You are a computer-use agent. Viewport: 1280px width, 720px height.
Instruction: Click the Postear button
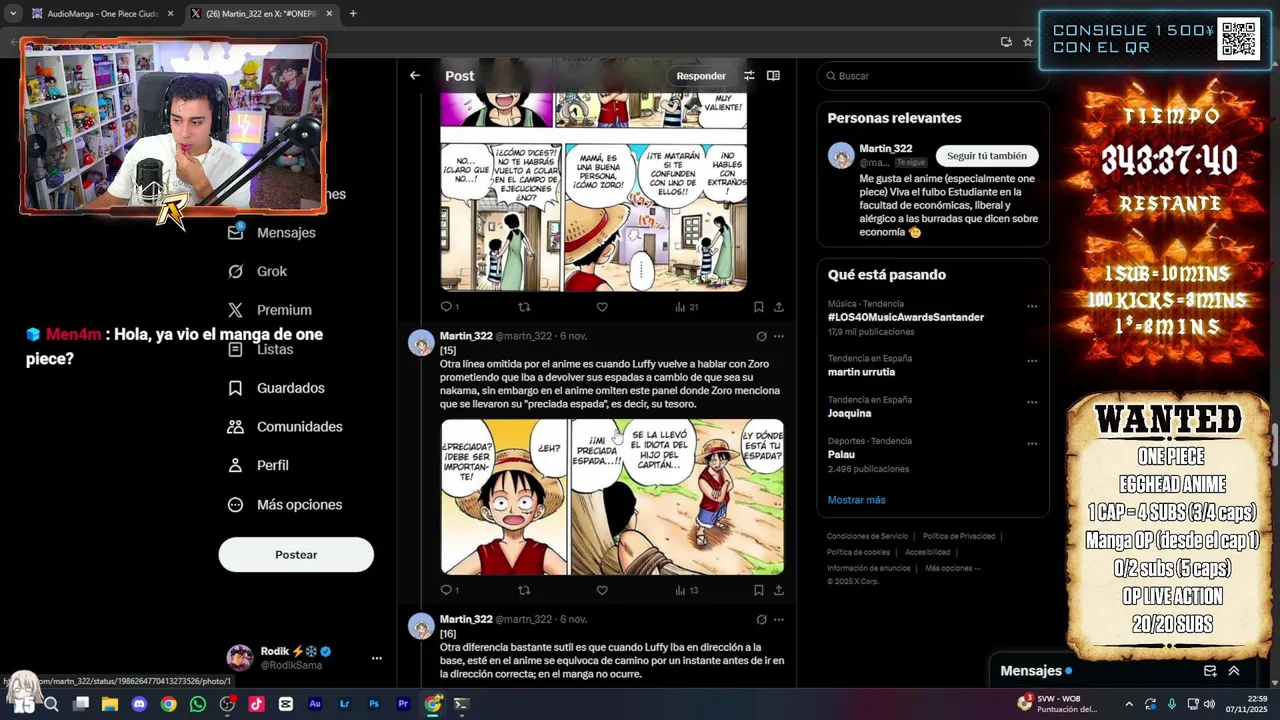(x=296, y=555)
